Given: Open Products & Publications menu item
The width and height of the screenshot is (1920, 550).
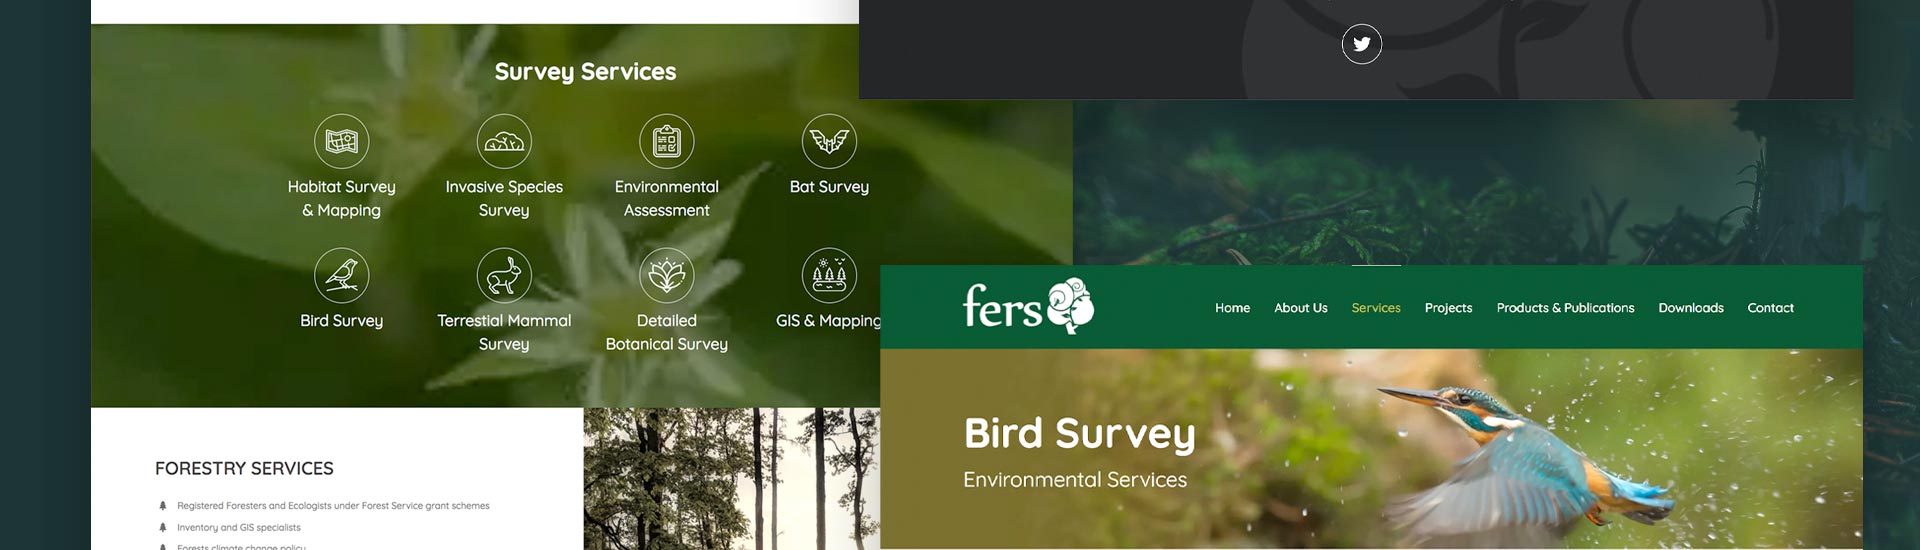Looking at the screenshot, I should point(1565,308).
